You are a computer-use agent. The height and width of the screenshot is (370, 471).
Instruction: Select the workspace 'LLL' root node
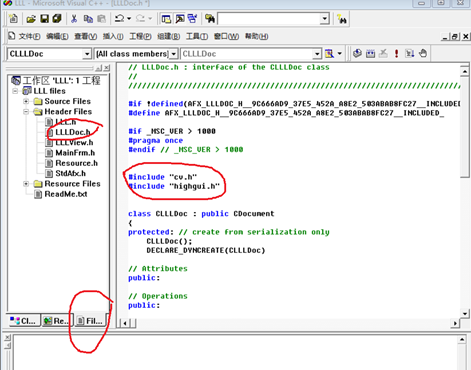tap(61, 80)
